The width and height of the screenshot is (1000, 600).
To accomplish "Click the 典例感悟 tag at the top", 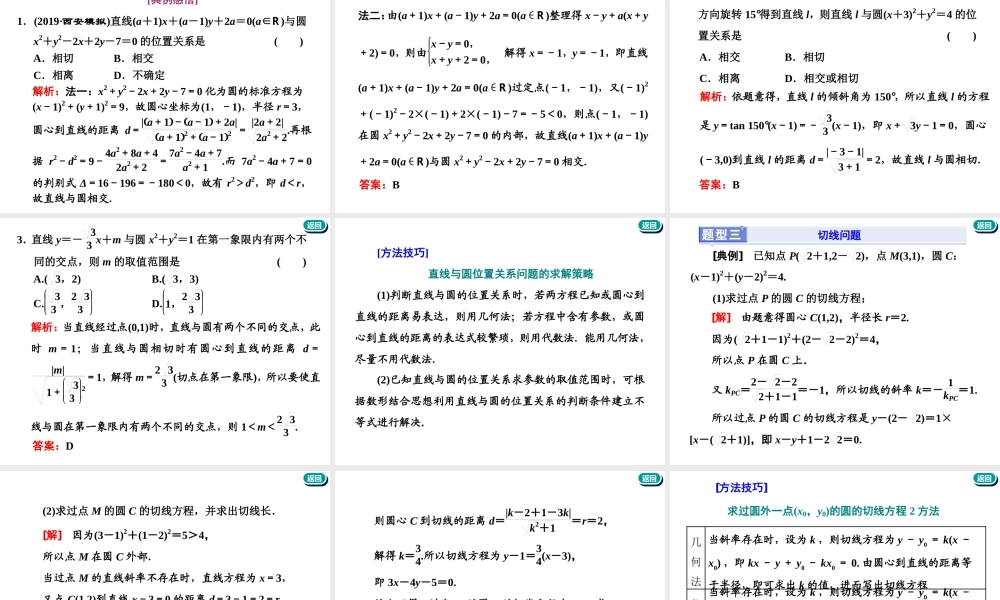I will (172, 3).
